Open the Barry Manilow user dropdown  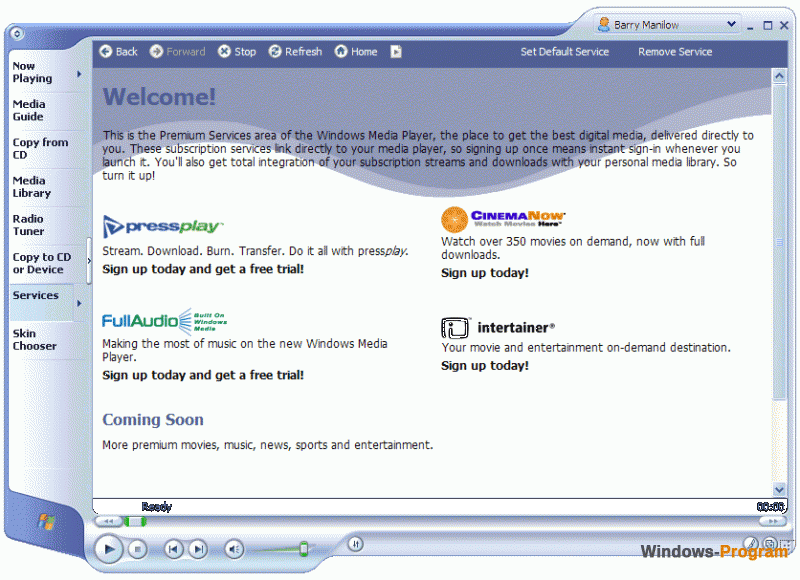[667, 24]
